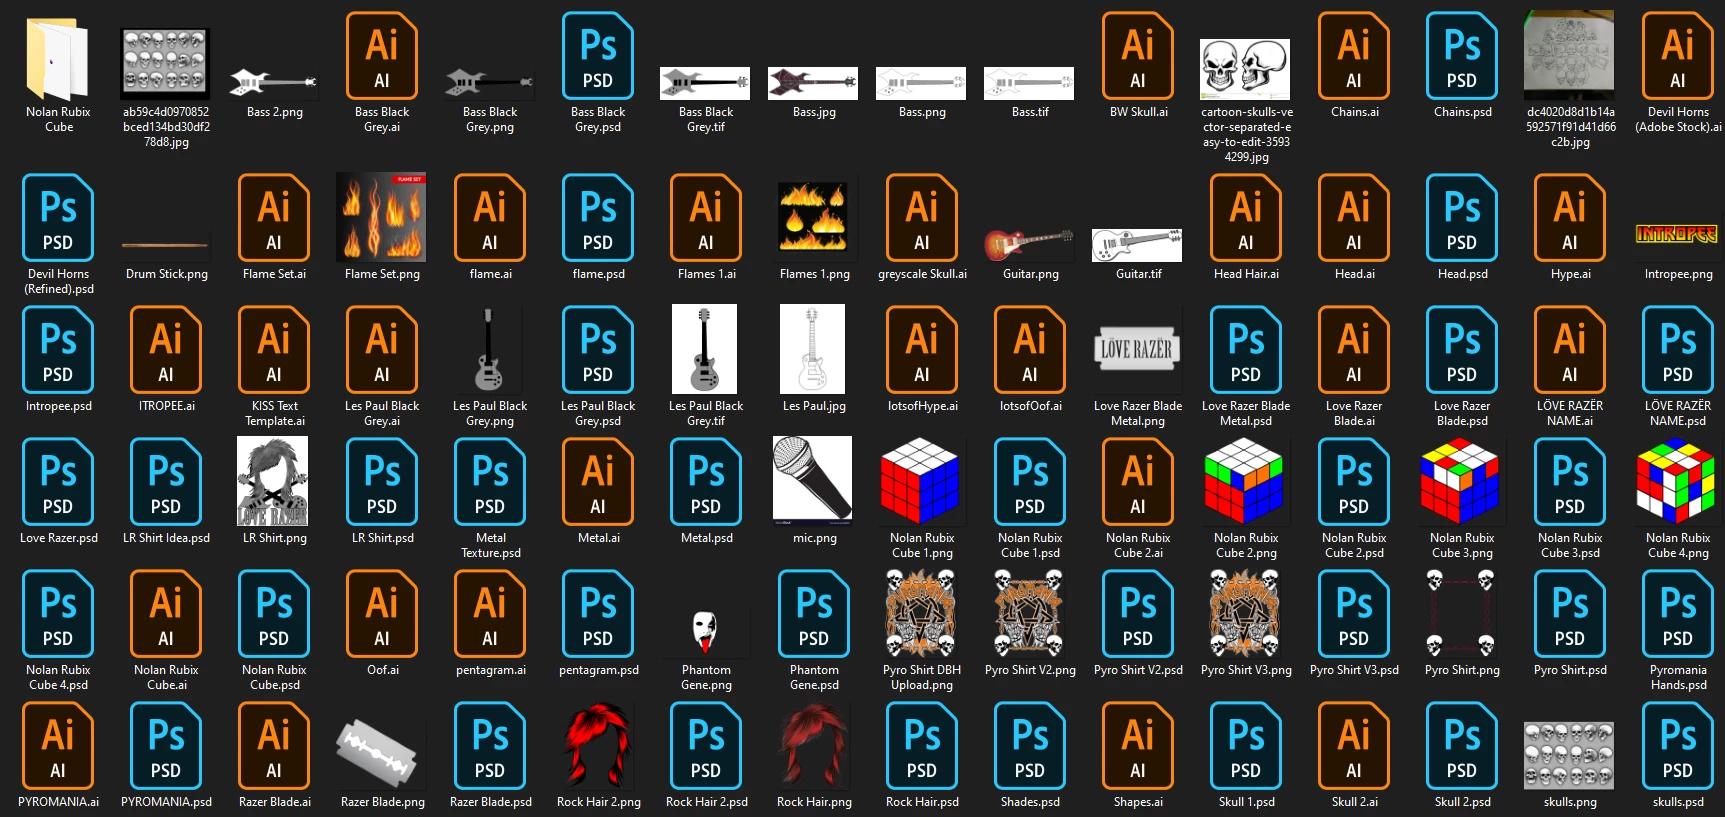Click the BW Skull.ai file icon
The width and height of the screenshot is (1725, 817).
1138,56
